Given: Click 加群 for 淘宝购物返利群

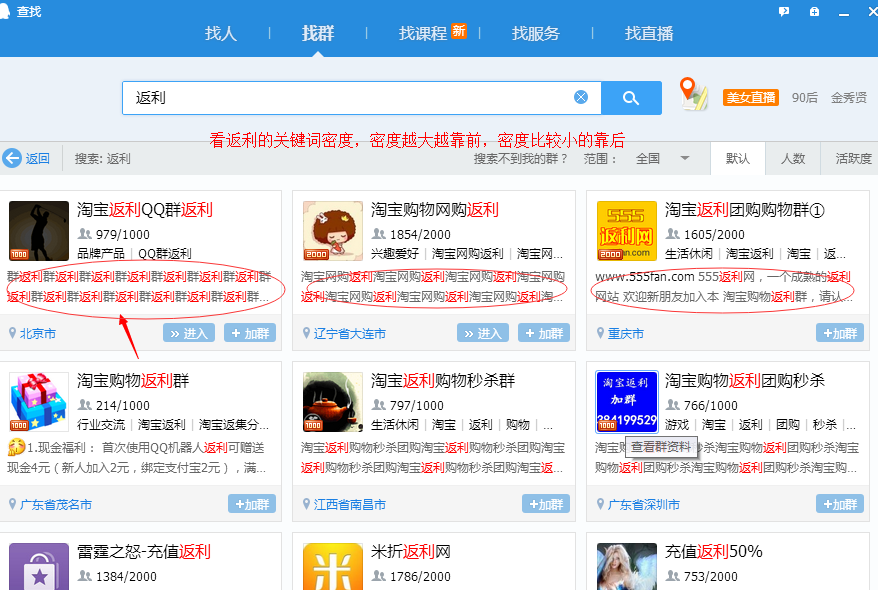Looking at the screenshot, I should (252, 504).
